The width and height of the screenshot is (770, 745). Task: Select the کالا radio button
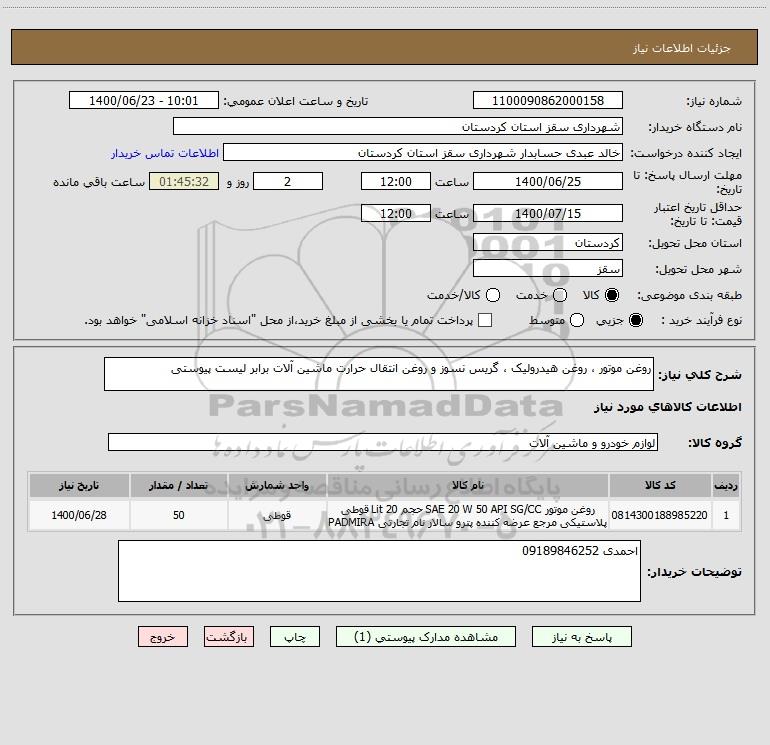(612, 295)
